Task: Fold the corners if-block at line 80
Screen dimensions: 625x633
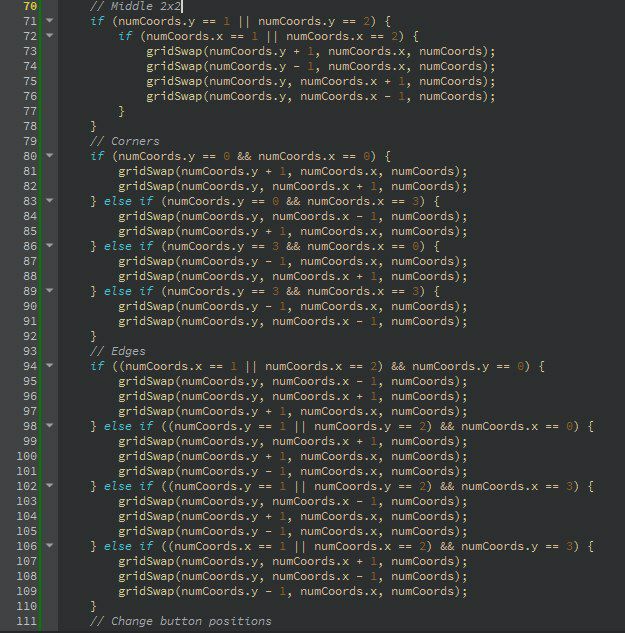Action: tap(50, 155)
